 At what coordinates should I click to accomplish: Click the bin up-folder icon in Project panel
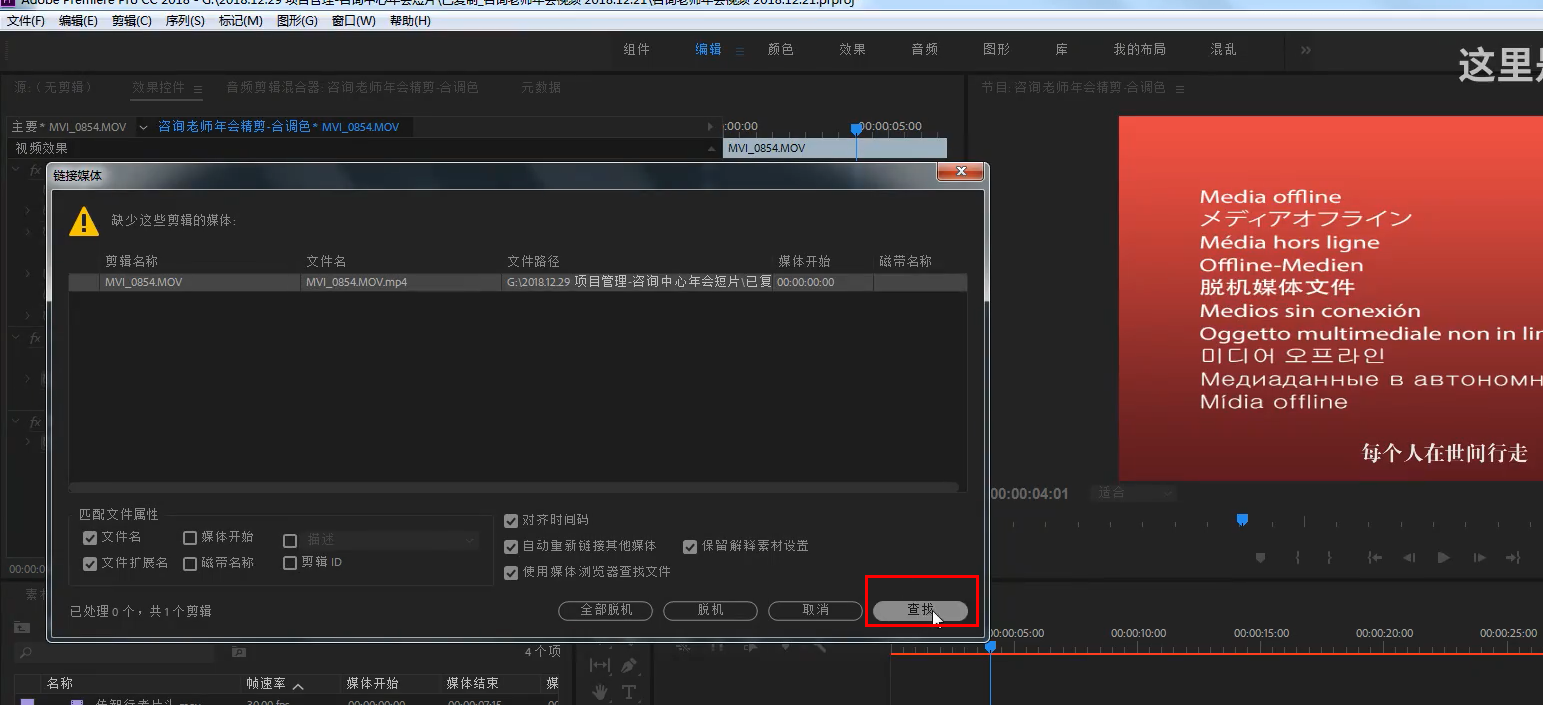pyautogui.click(x=21, y=627)
